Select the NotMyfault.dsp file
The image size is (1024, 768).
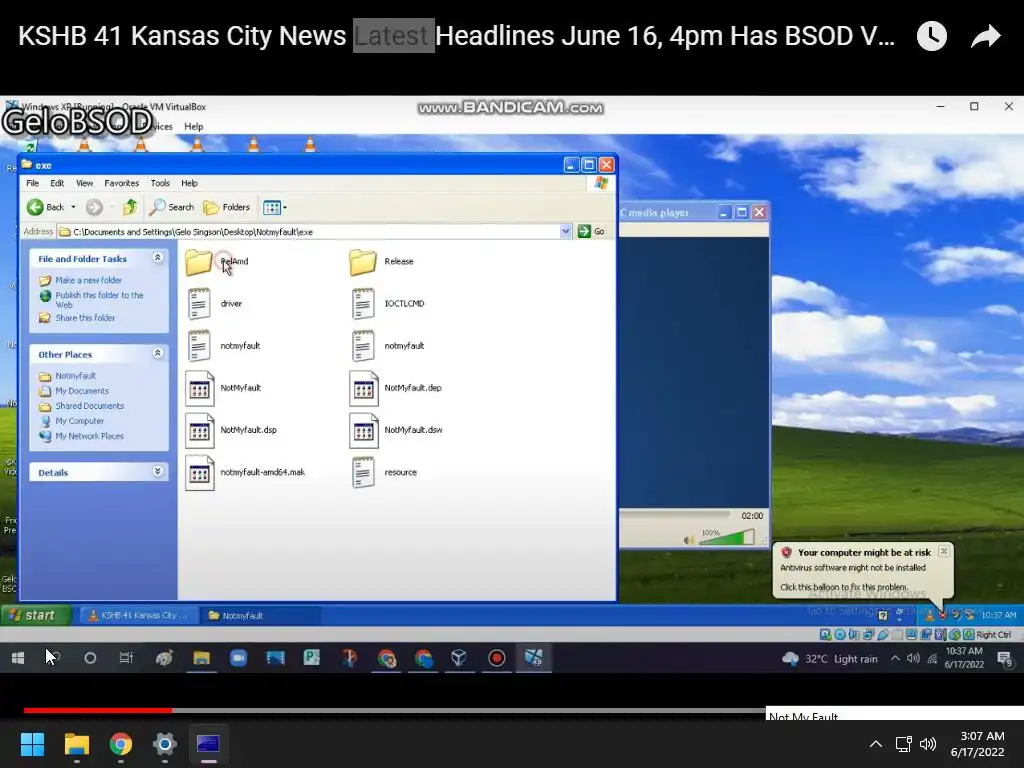click(x=231, y=430)
